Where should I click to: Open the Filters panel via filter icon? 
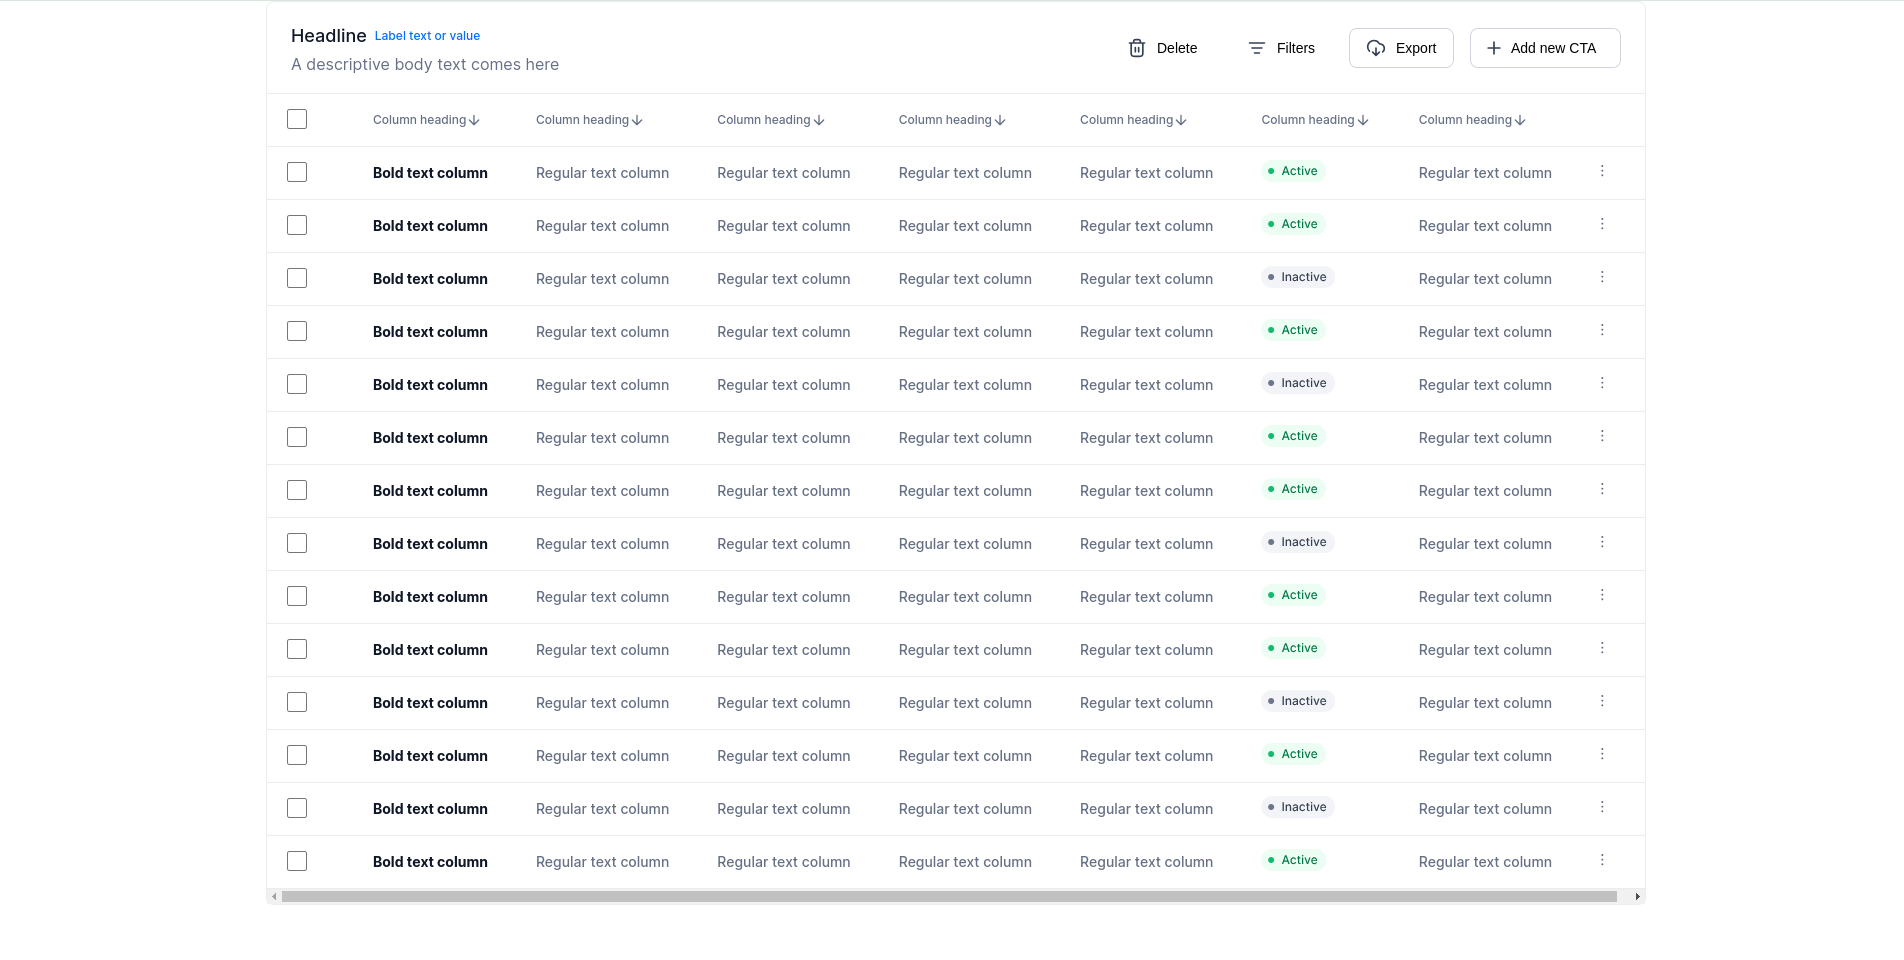click(x=1256, y=47)
